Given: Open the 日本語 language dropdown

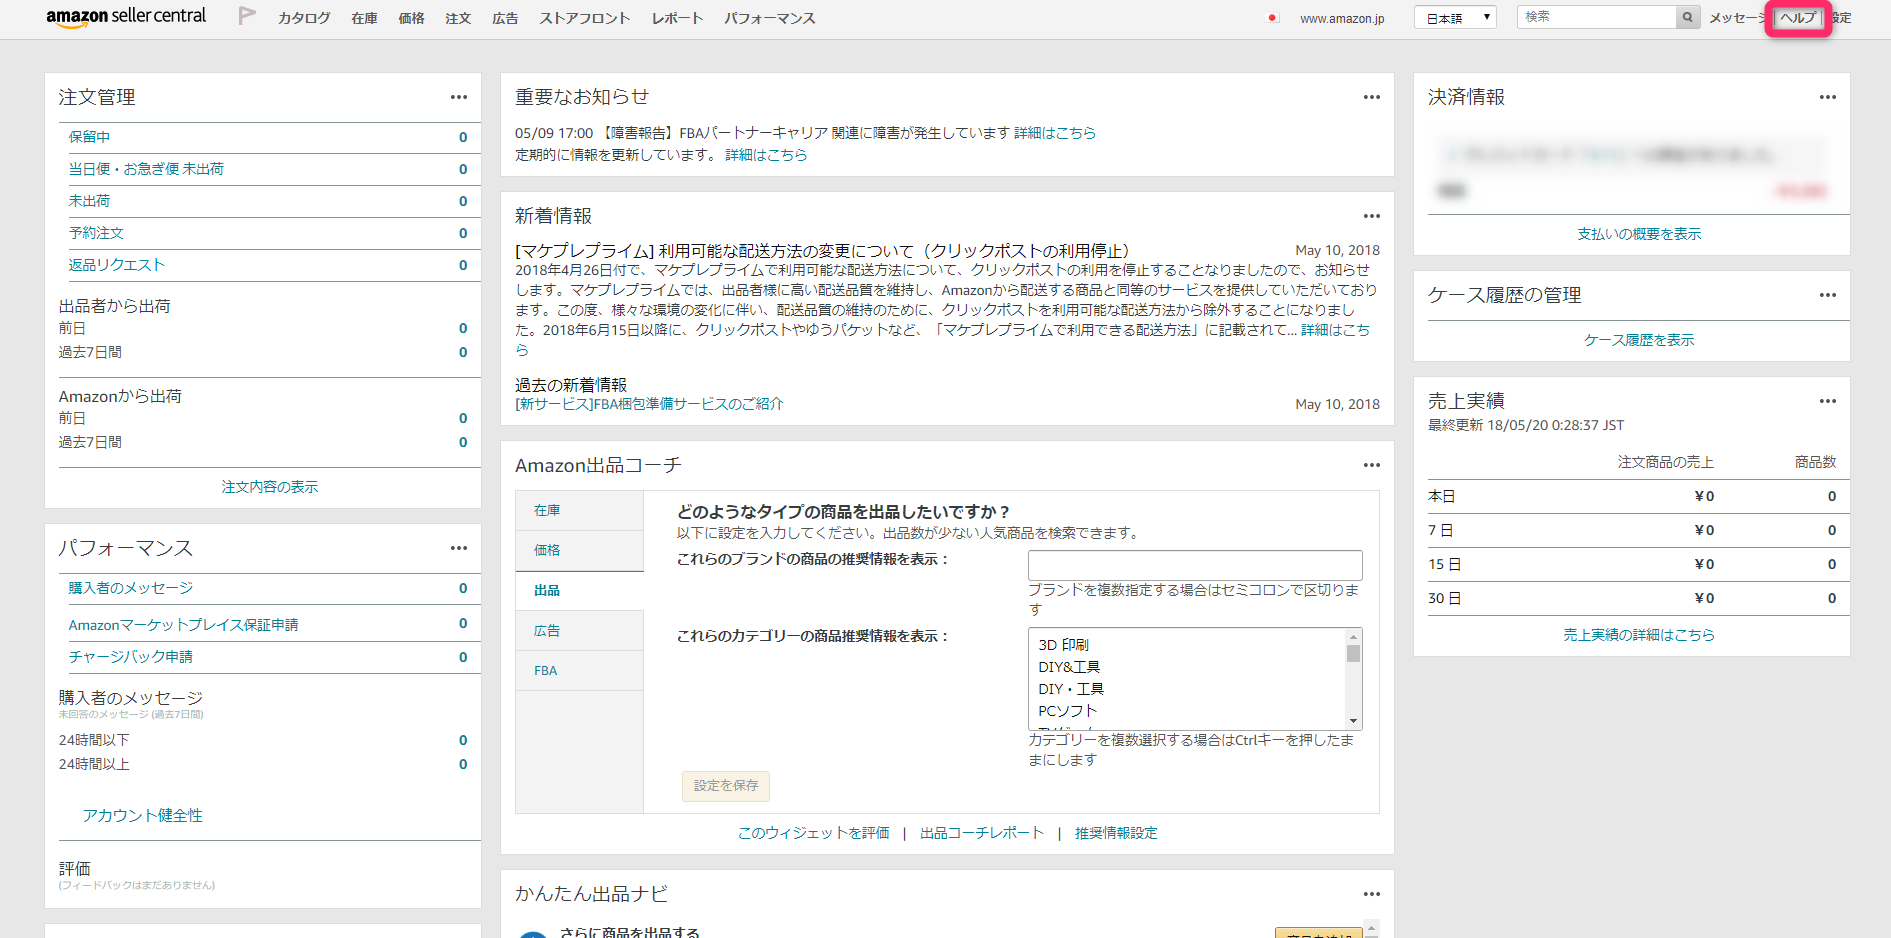Looking at the screenshot, I should 1455,16.
